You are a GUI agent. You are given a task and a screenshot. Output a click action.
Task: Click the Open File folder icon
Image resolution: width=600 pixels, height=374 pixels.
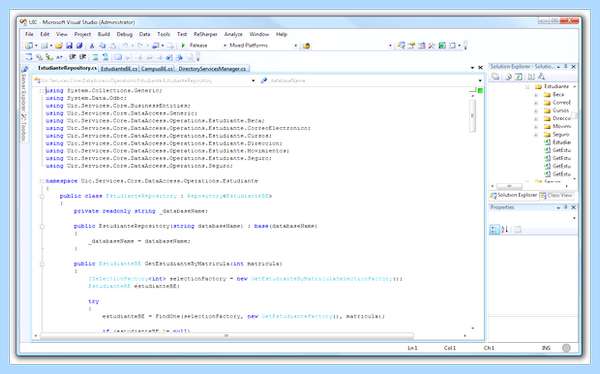[x=59, y=46]
